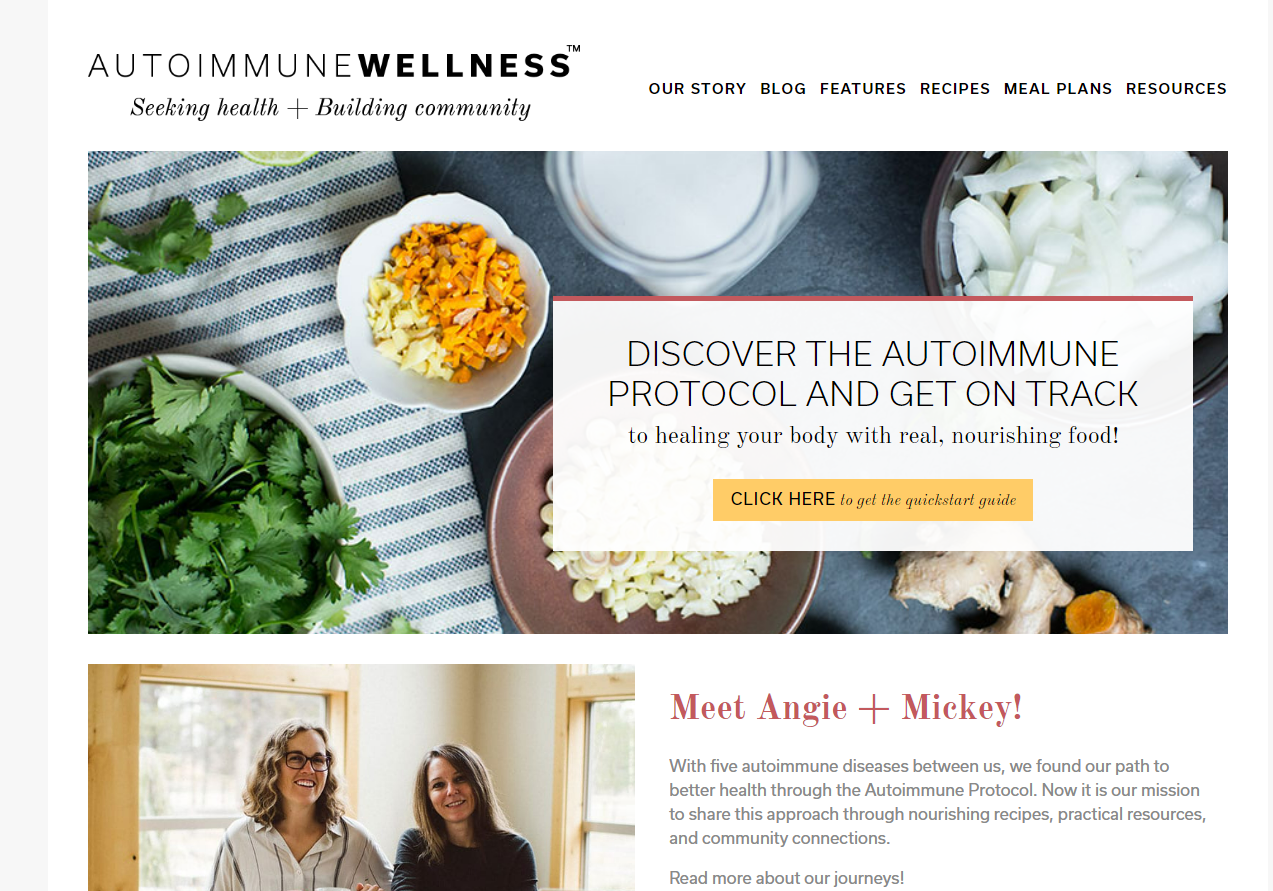Open the Features navigation item
Viewport: 1273px width, 891px height.
click(x=863, y=89)
